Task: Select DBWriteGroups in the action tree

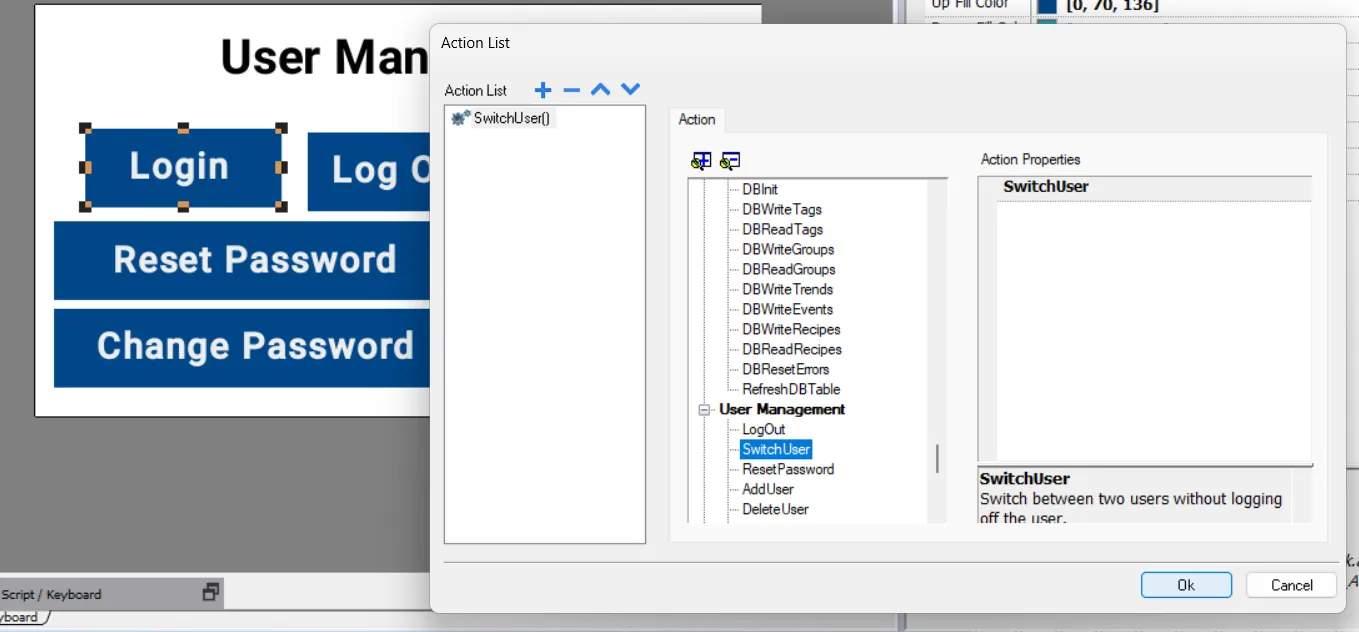Action: point(788,249)
